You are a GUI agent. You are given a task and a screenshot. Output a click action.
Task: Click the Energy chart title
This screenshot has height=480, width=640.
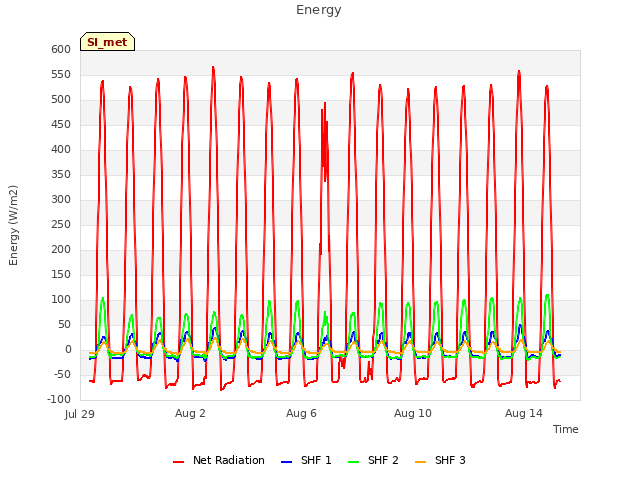point(318,10)
